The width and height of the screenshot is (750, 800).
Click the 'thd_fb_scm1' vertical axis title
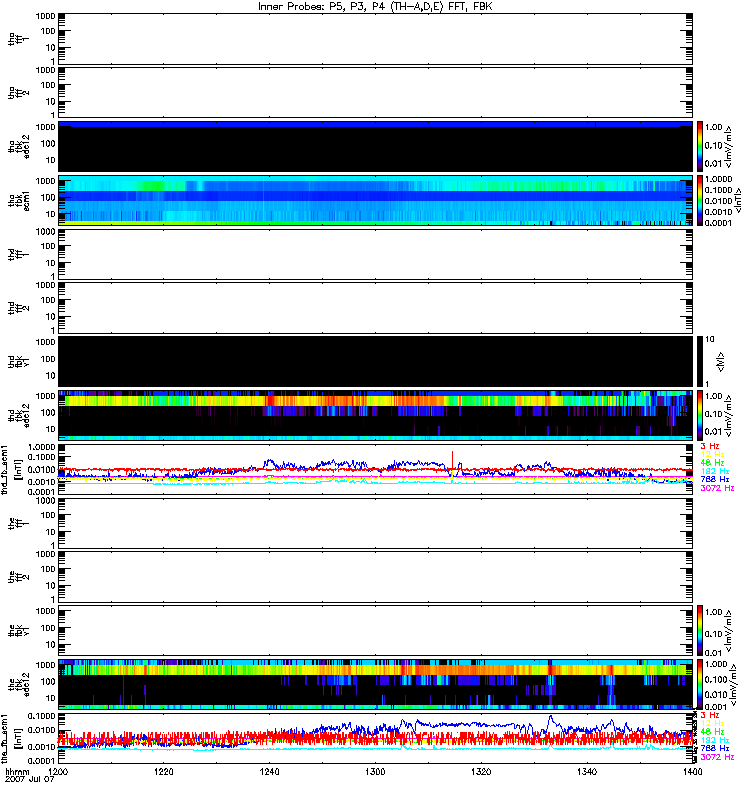(5, 469)
